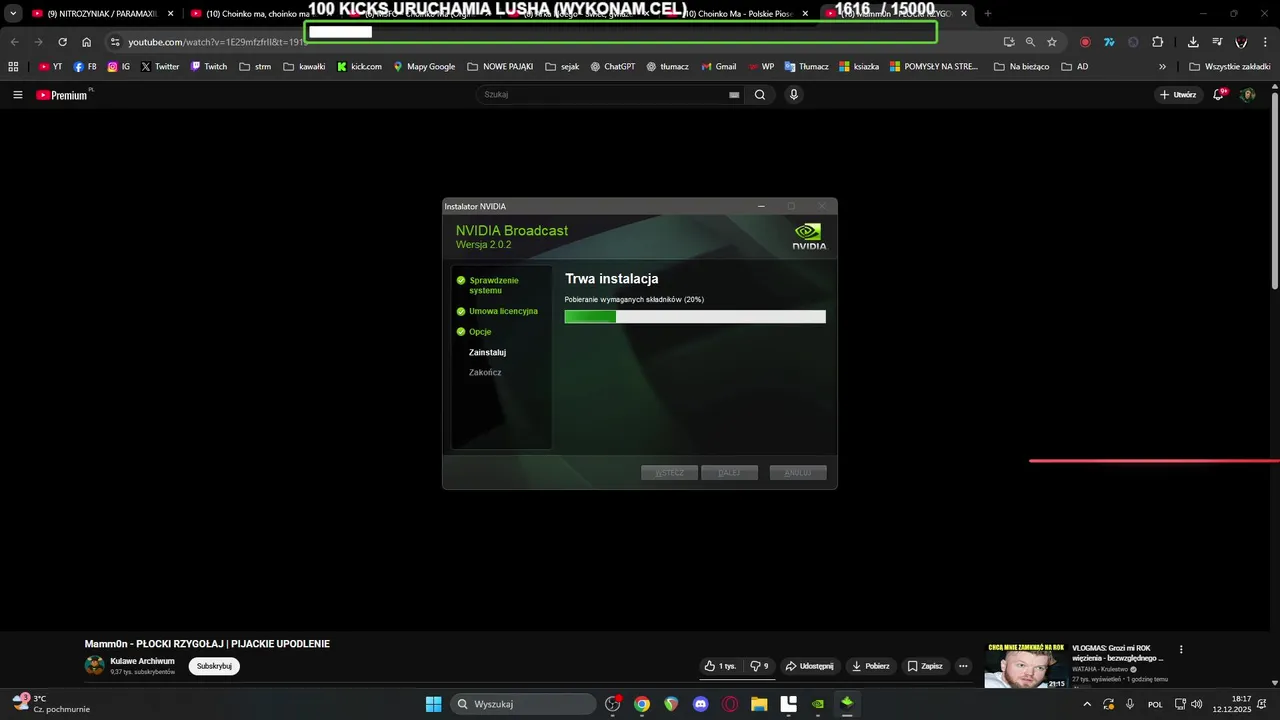
Task: Click the Pobierz download button
Action: [871, 666]
